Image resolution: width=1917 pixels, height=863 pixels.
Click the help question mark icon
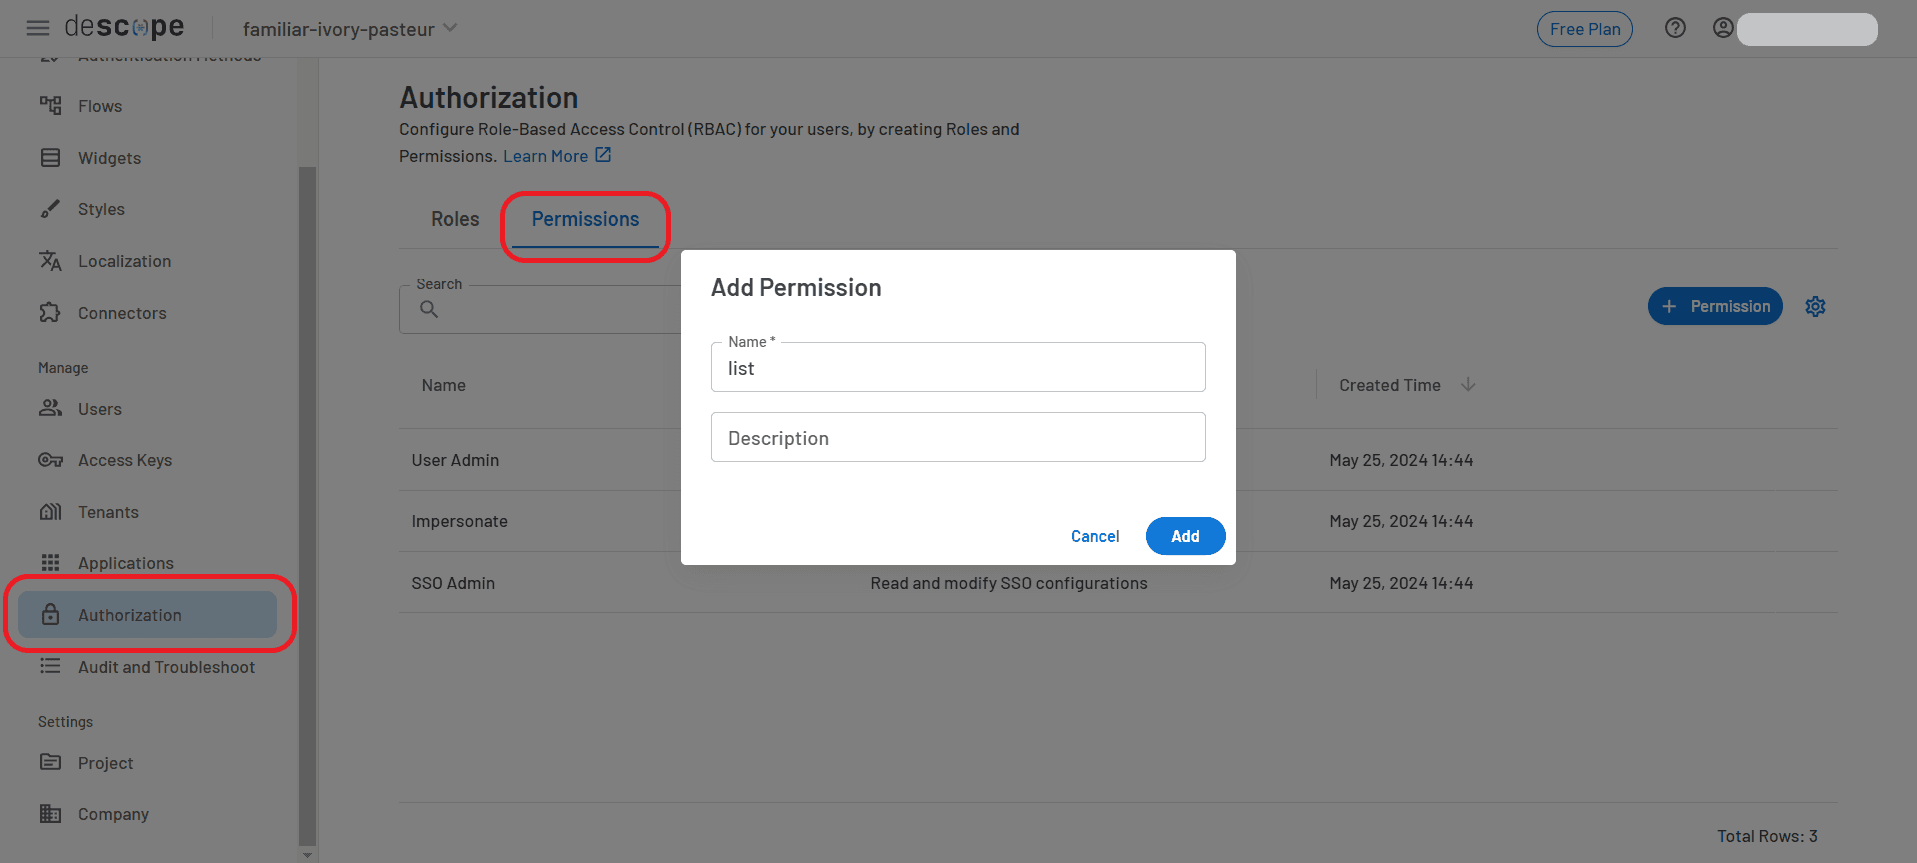click(1675, 28)
